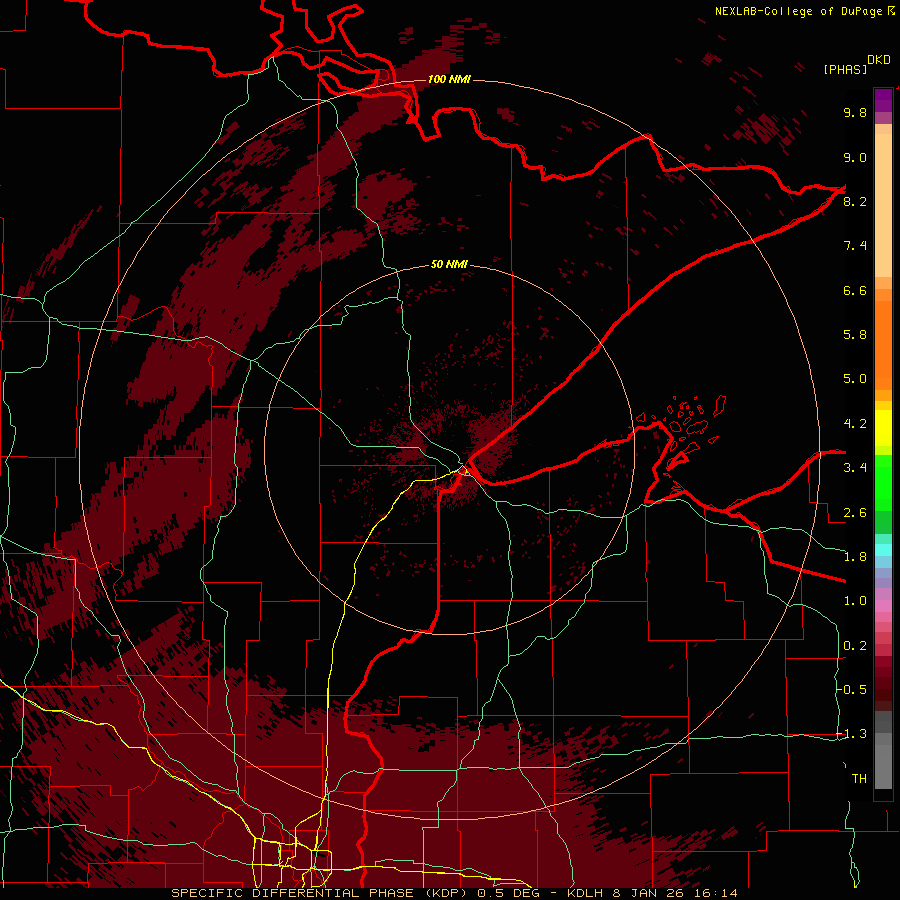This screenshot has width=900, height=900.
Task: Click the cyan segment of the color bar
Action: tap(883, 550)
